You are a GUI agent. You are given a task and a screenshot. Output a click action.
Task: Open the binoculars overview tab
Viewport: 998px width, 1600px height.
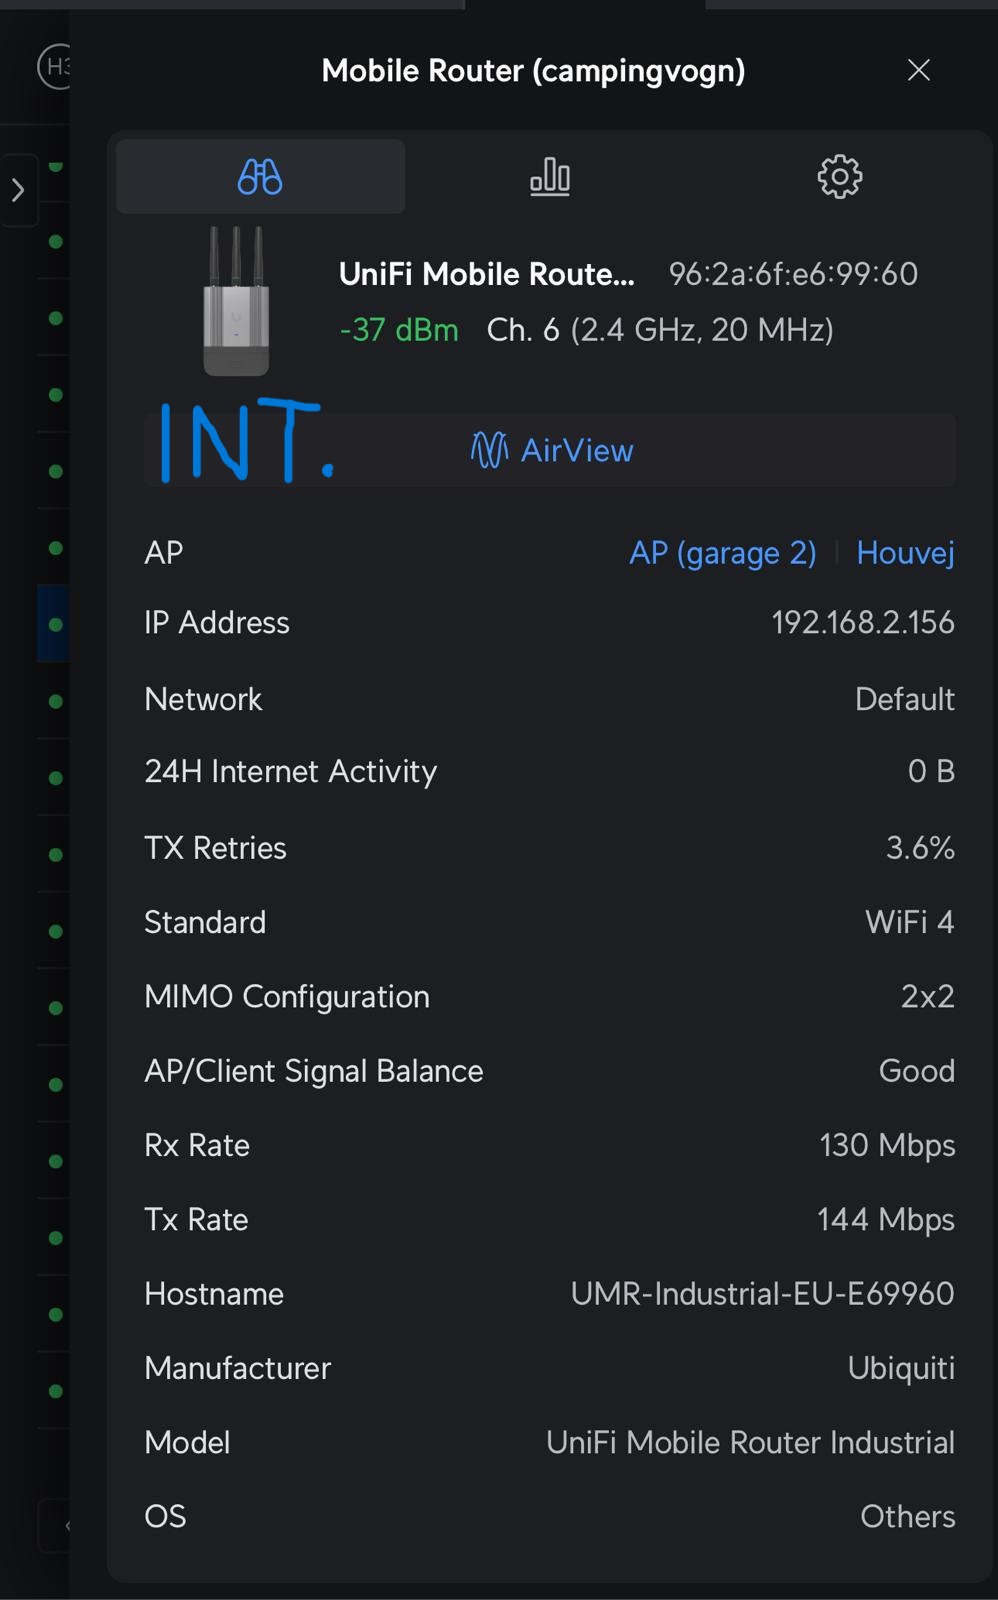tap(260, 177)
